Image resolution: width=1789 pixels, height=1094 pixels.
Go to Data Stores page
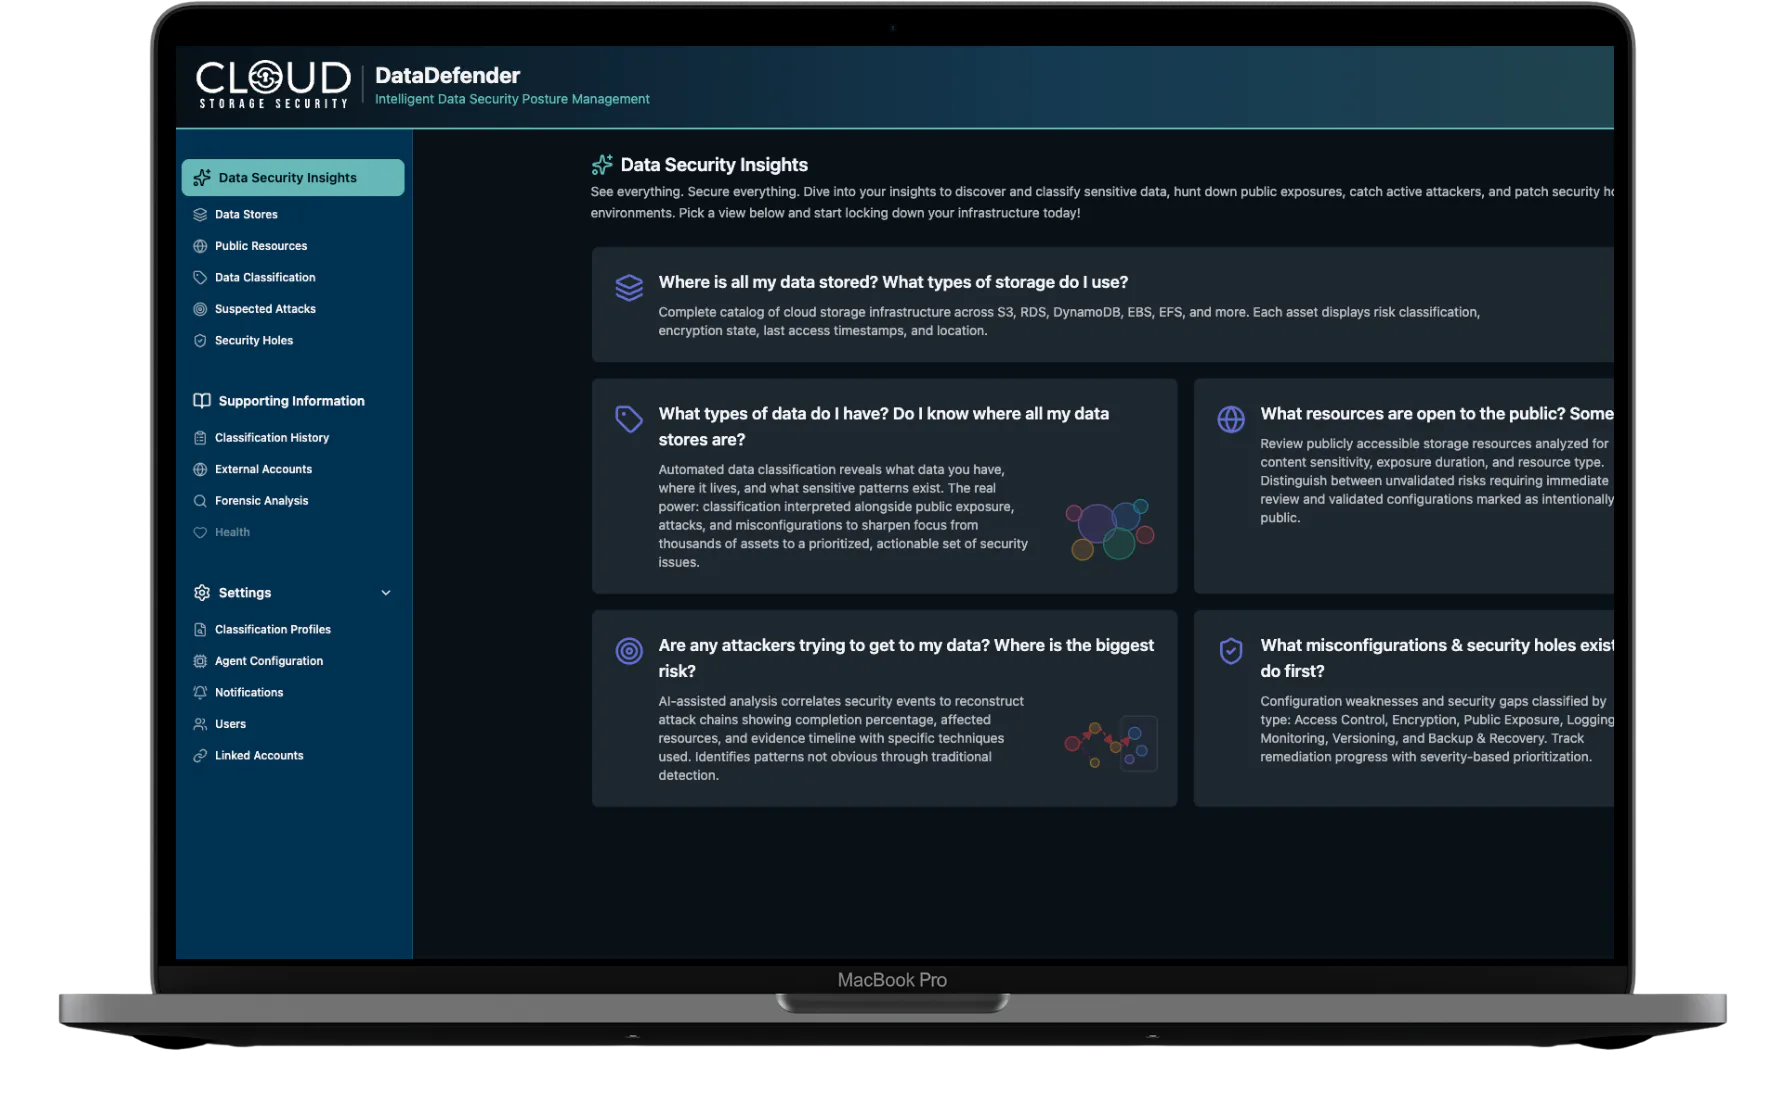pyautogui.click(x=246, y=214)
